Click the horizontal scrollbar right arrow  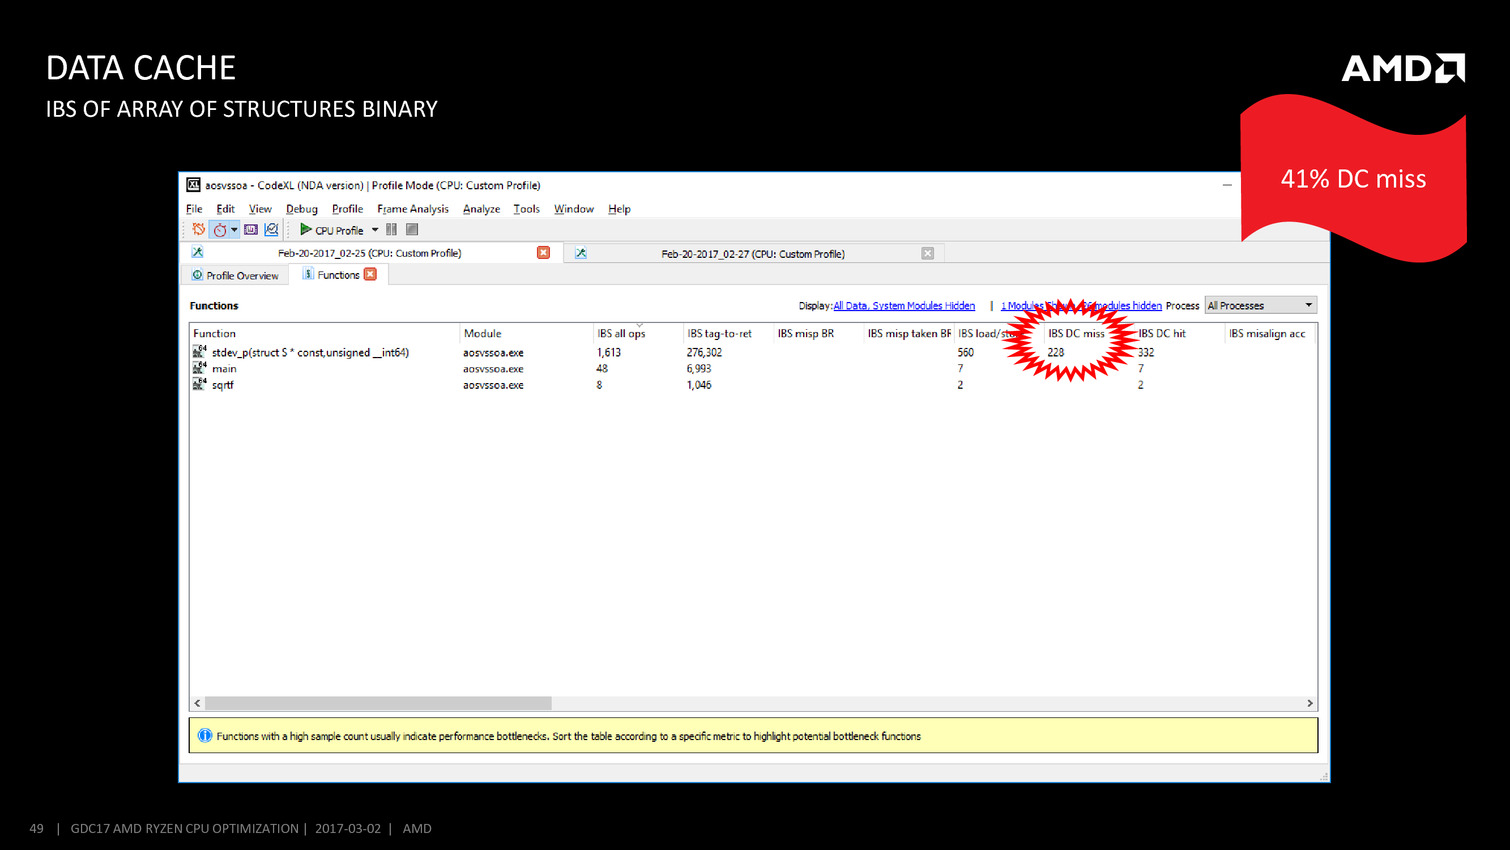tap(1310, 703)
